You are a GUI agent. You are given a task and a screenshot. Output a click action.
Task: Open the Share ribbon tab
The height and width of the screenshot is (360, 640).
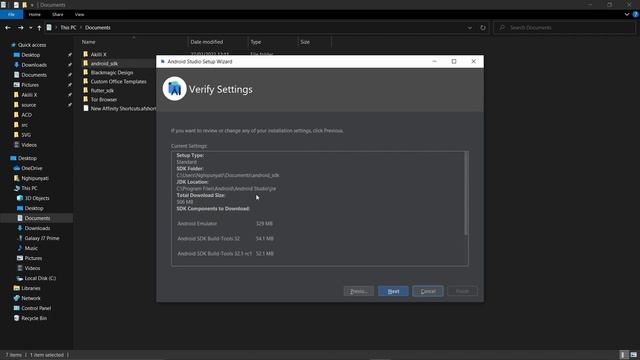click(58, 14)
